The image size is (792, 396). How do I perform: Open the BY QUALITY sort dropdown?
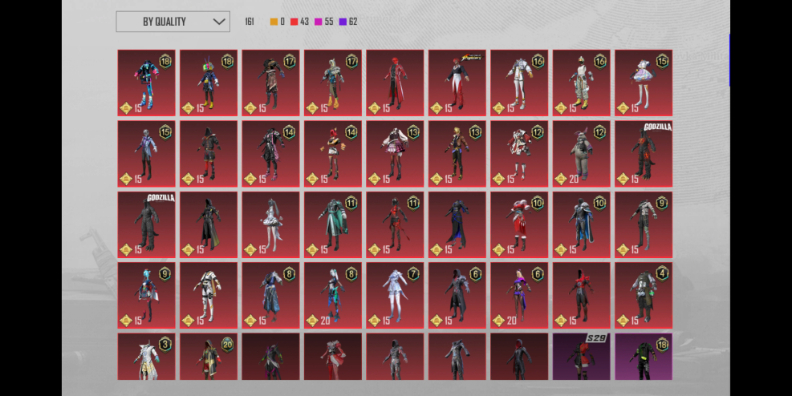173,22
